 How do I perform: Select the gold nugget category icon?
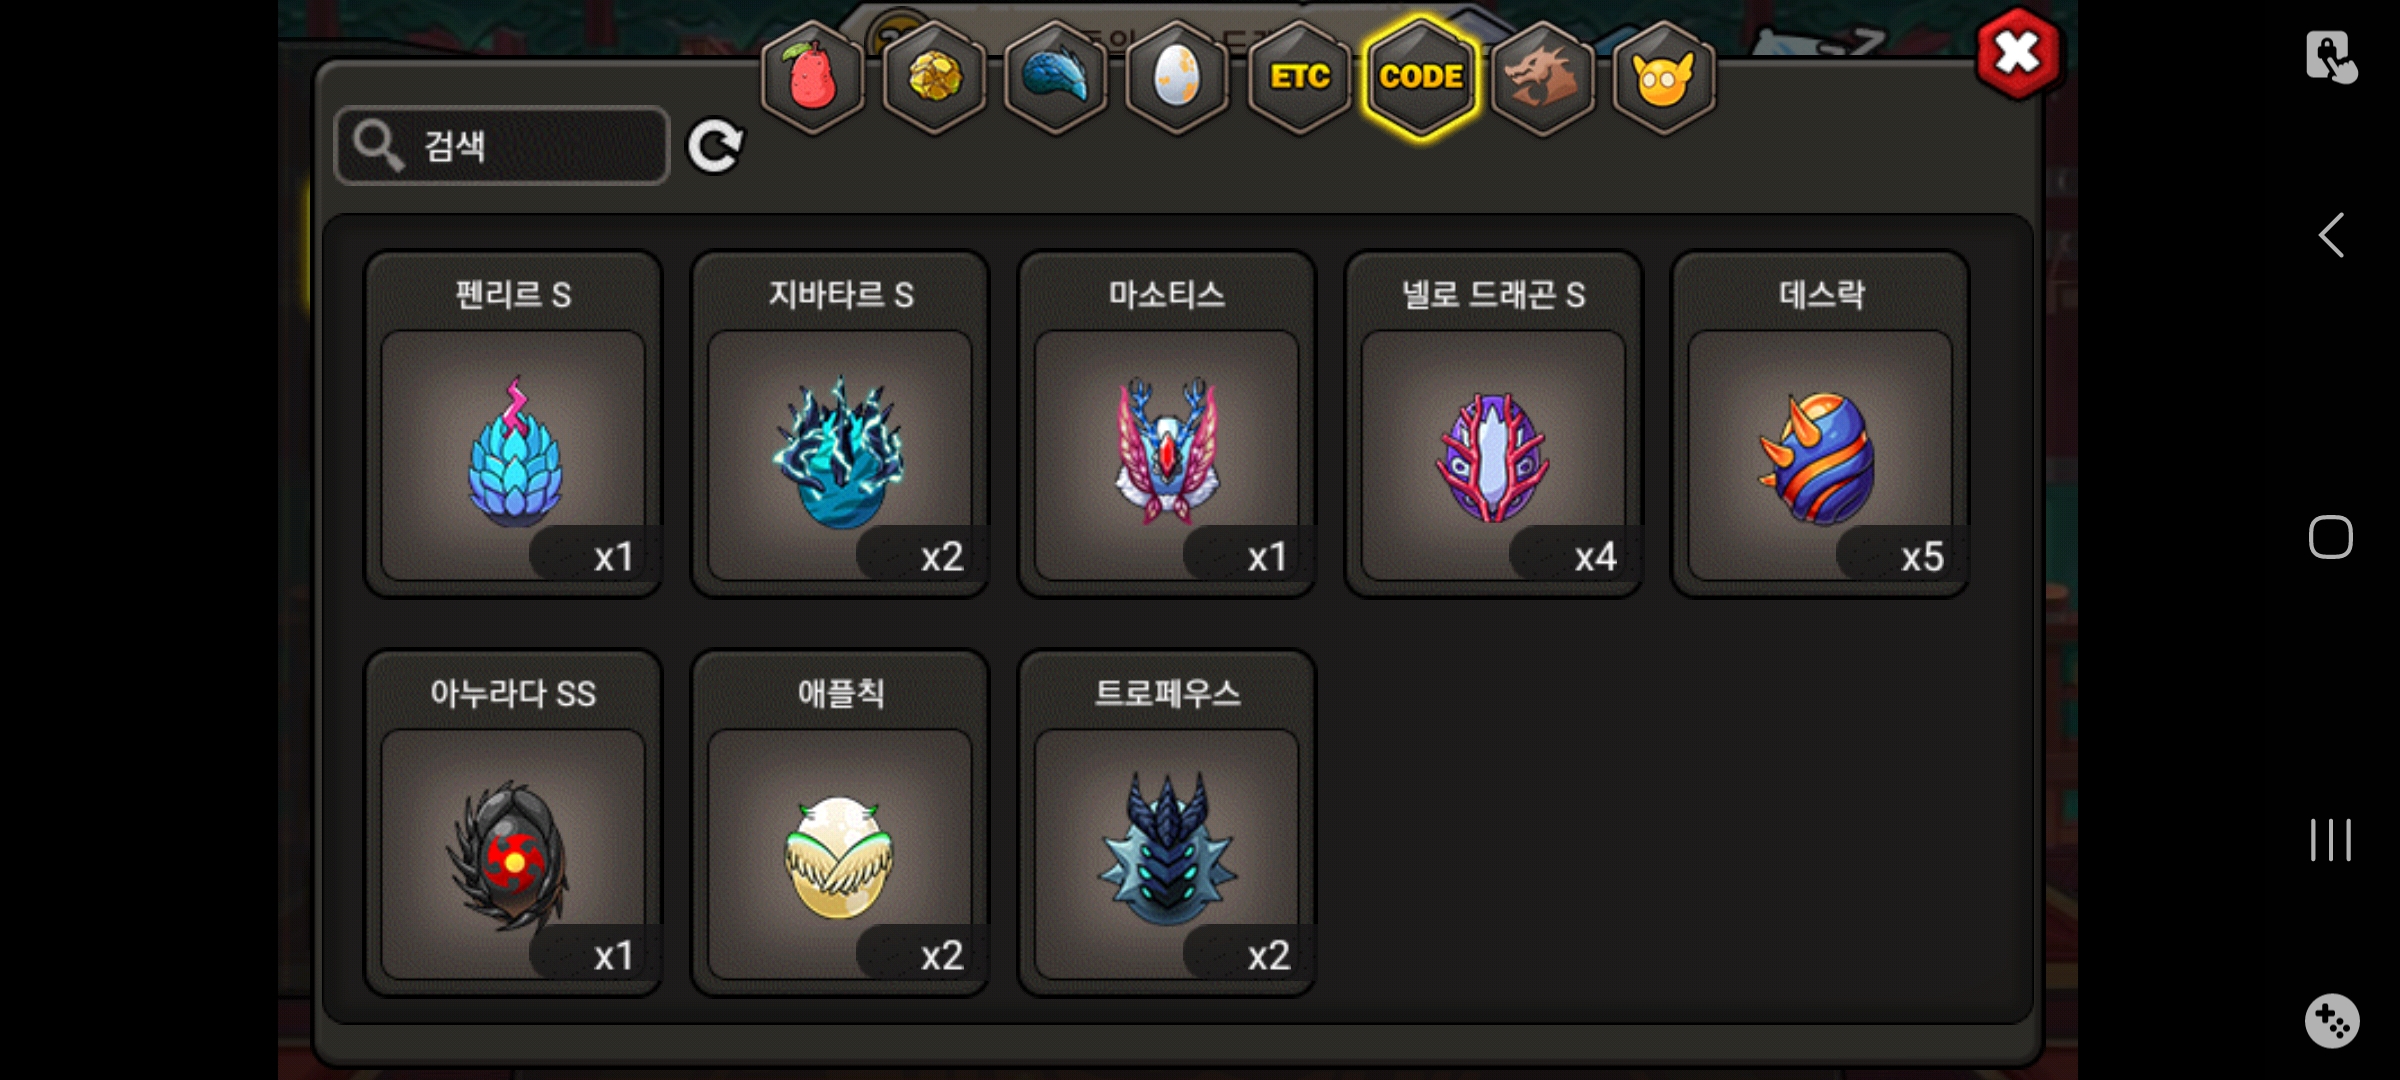point(935,77)
